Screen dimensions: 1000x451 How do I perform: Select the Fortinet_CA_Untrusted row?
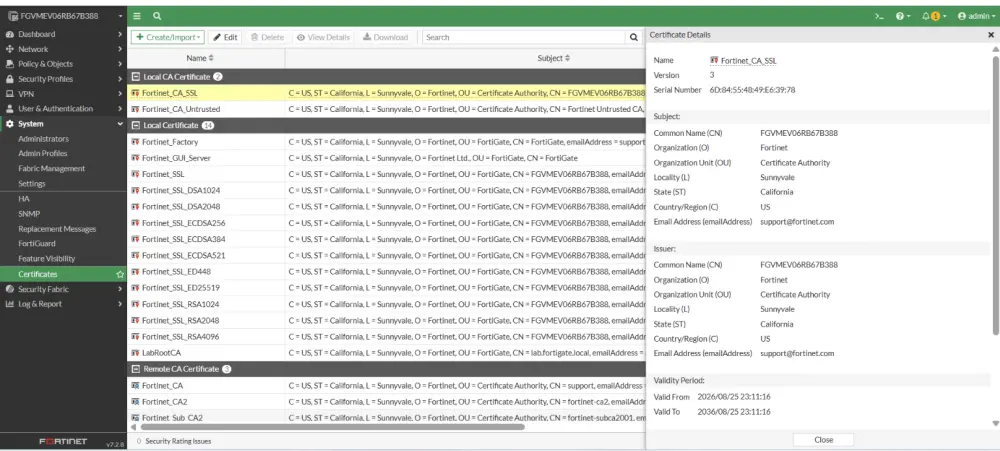coord(386,109)
